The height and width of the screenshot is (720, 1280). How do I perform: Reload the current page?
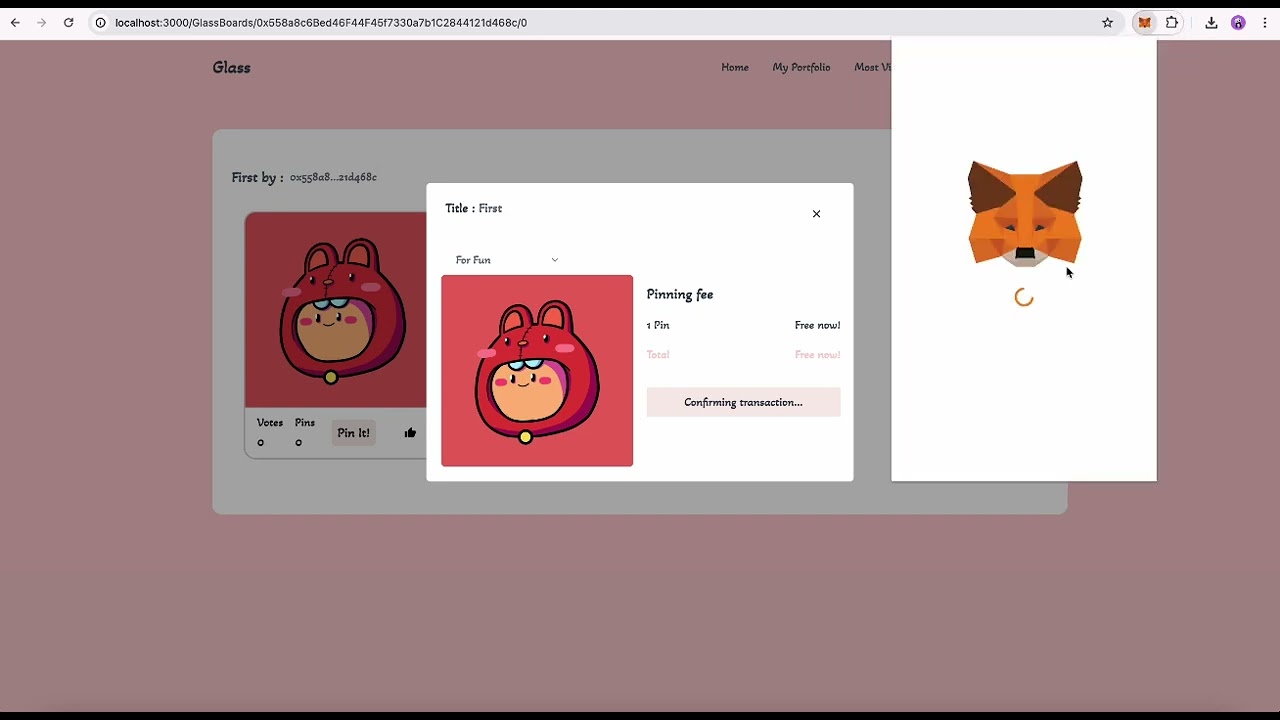tap(68, 22)
